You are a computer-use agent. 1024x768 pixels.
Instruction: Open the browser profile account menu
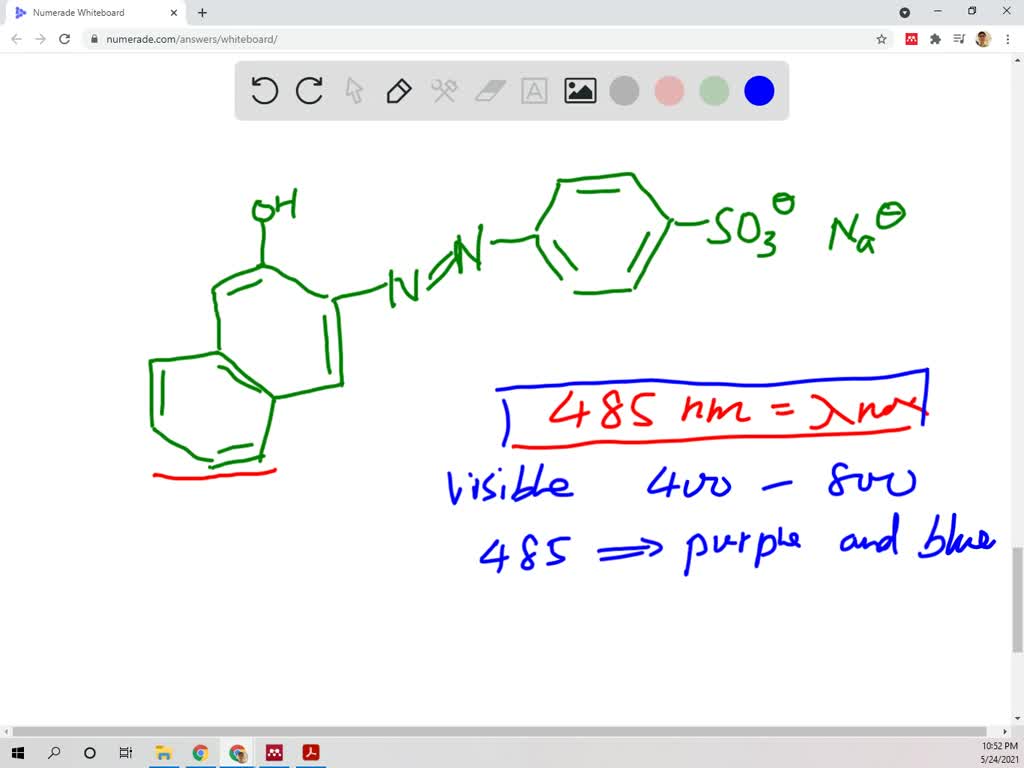click(981, 38)
